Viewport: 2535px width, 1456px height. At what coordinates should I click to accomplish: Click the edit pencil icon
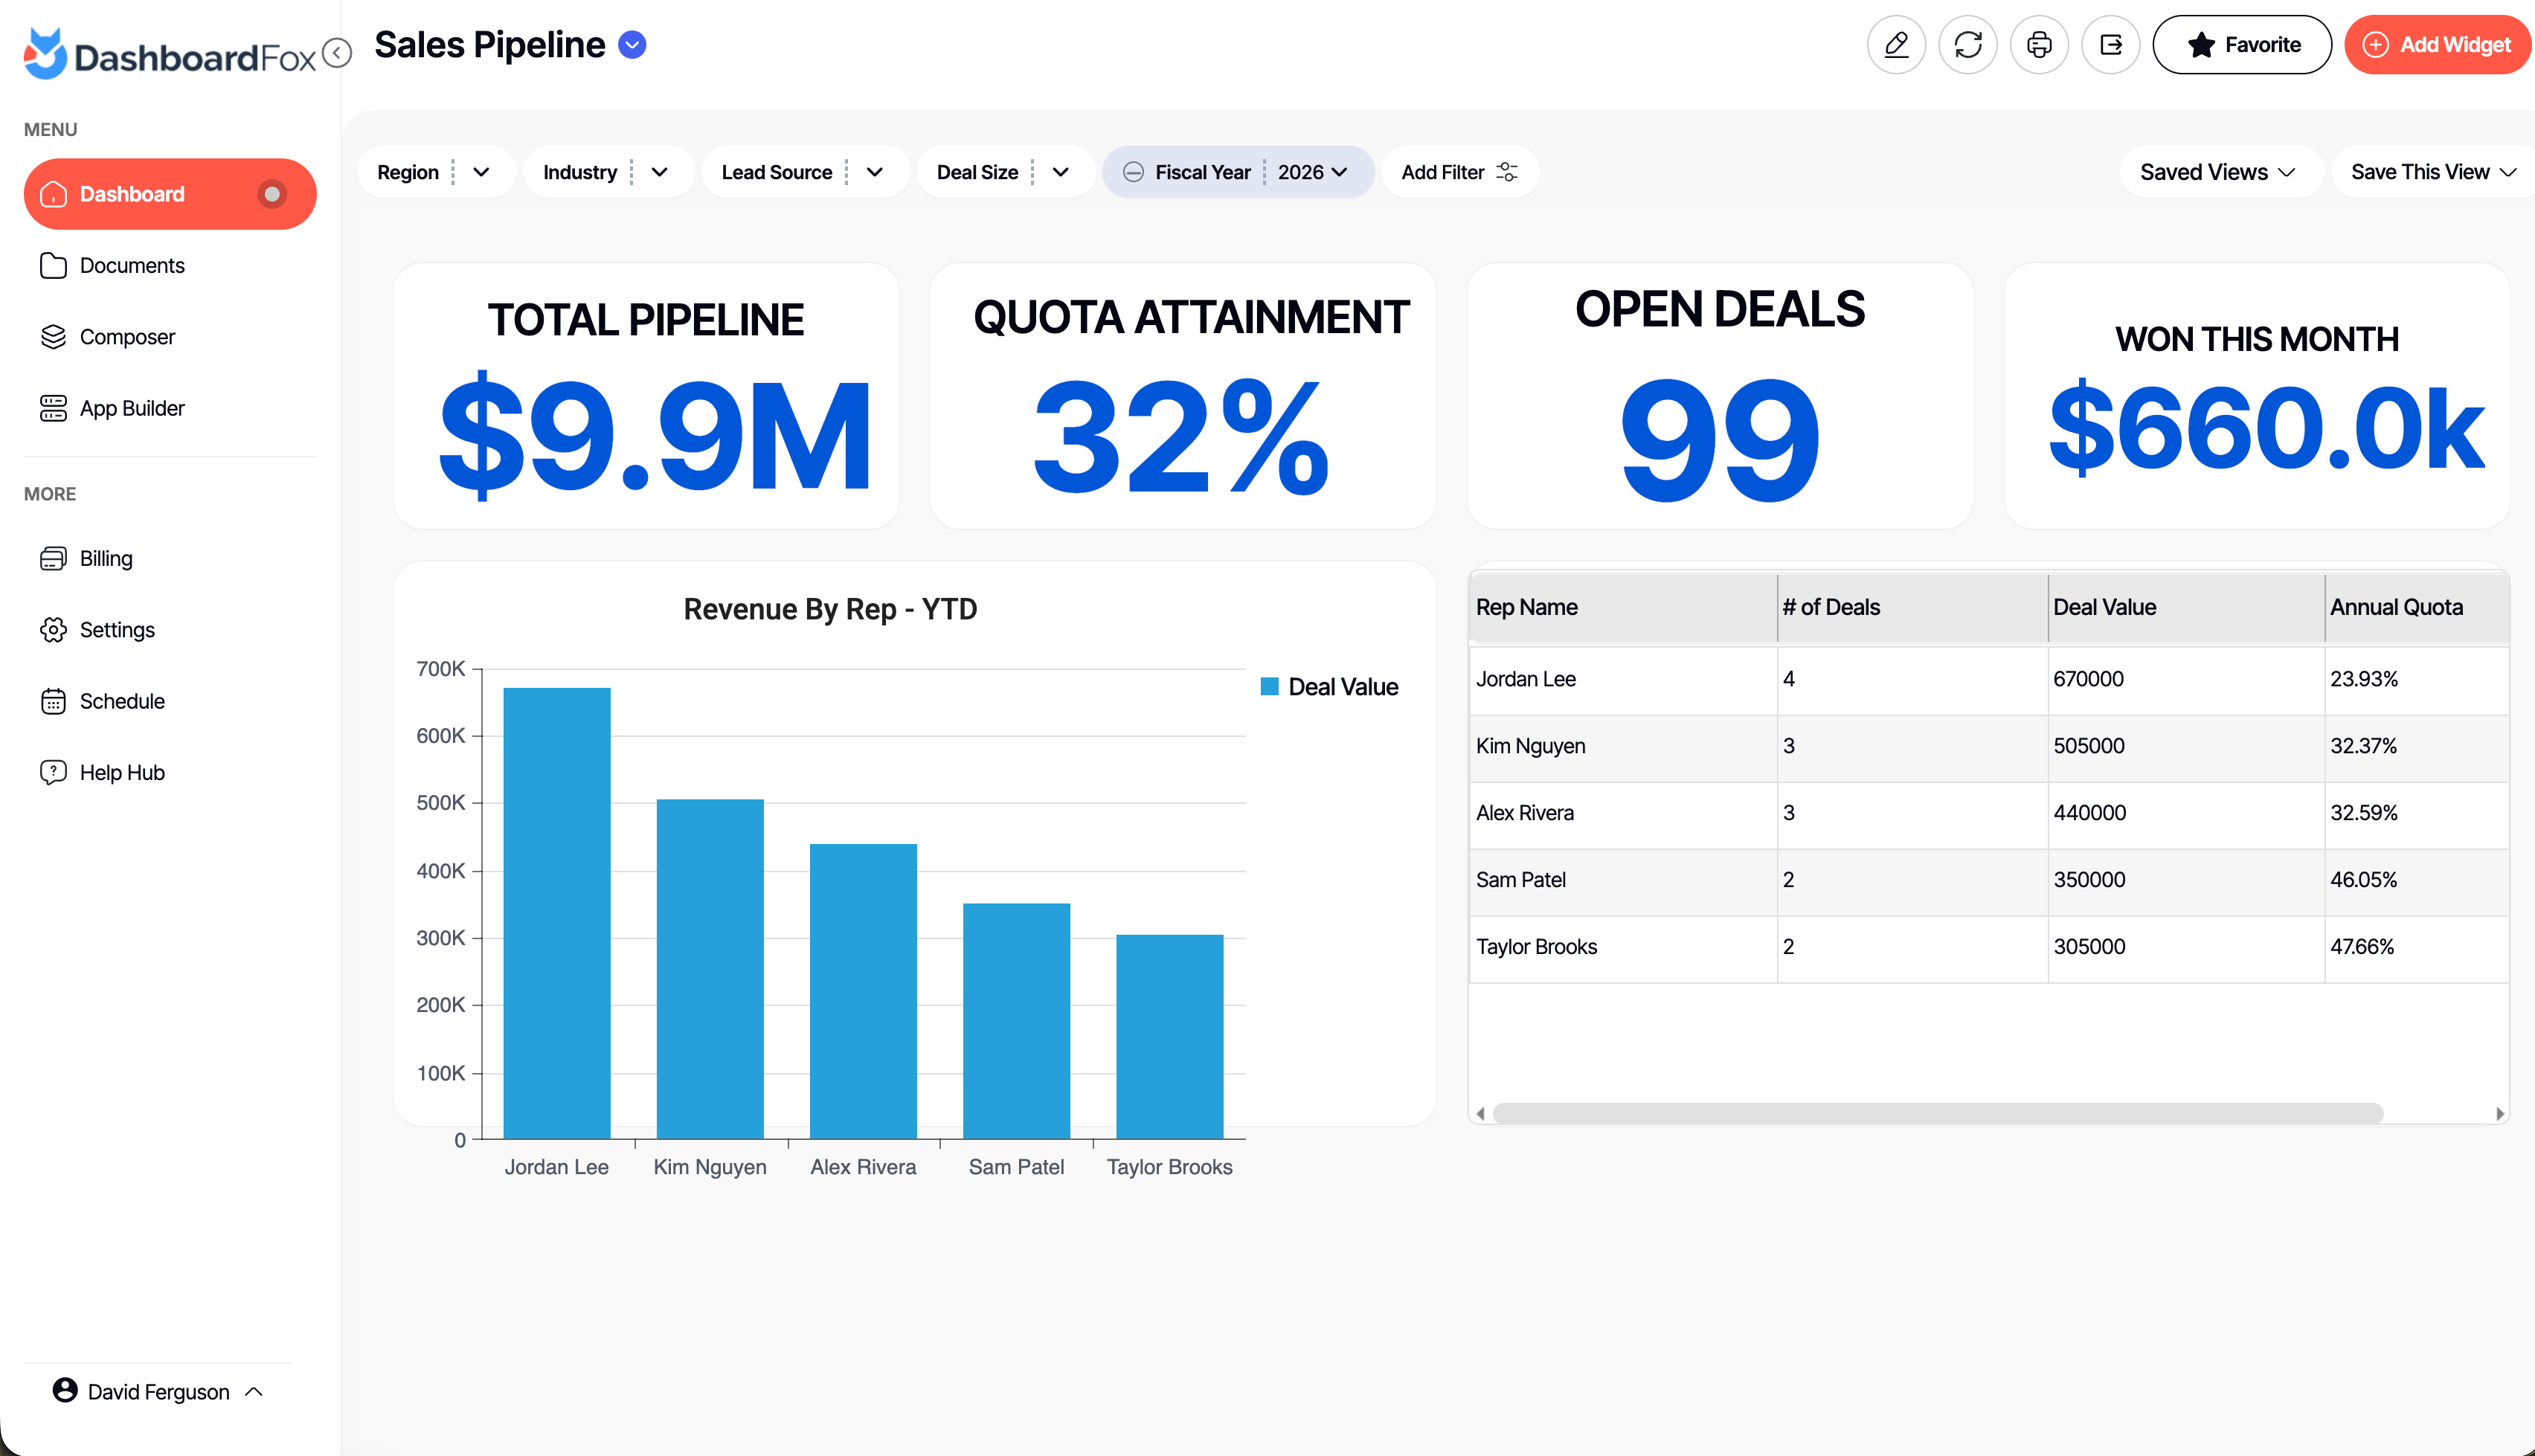click(x=1896, y=45)
